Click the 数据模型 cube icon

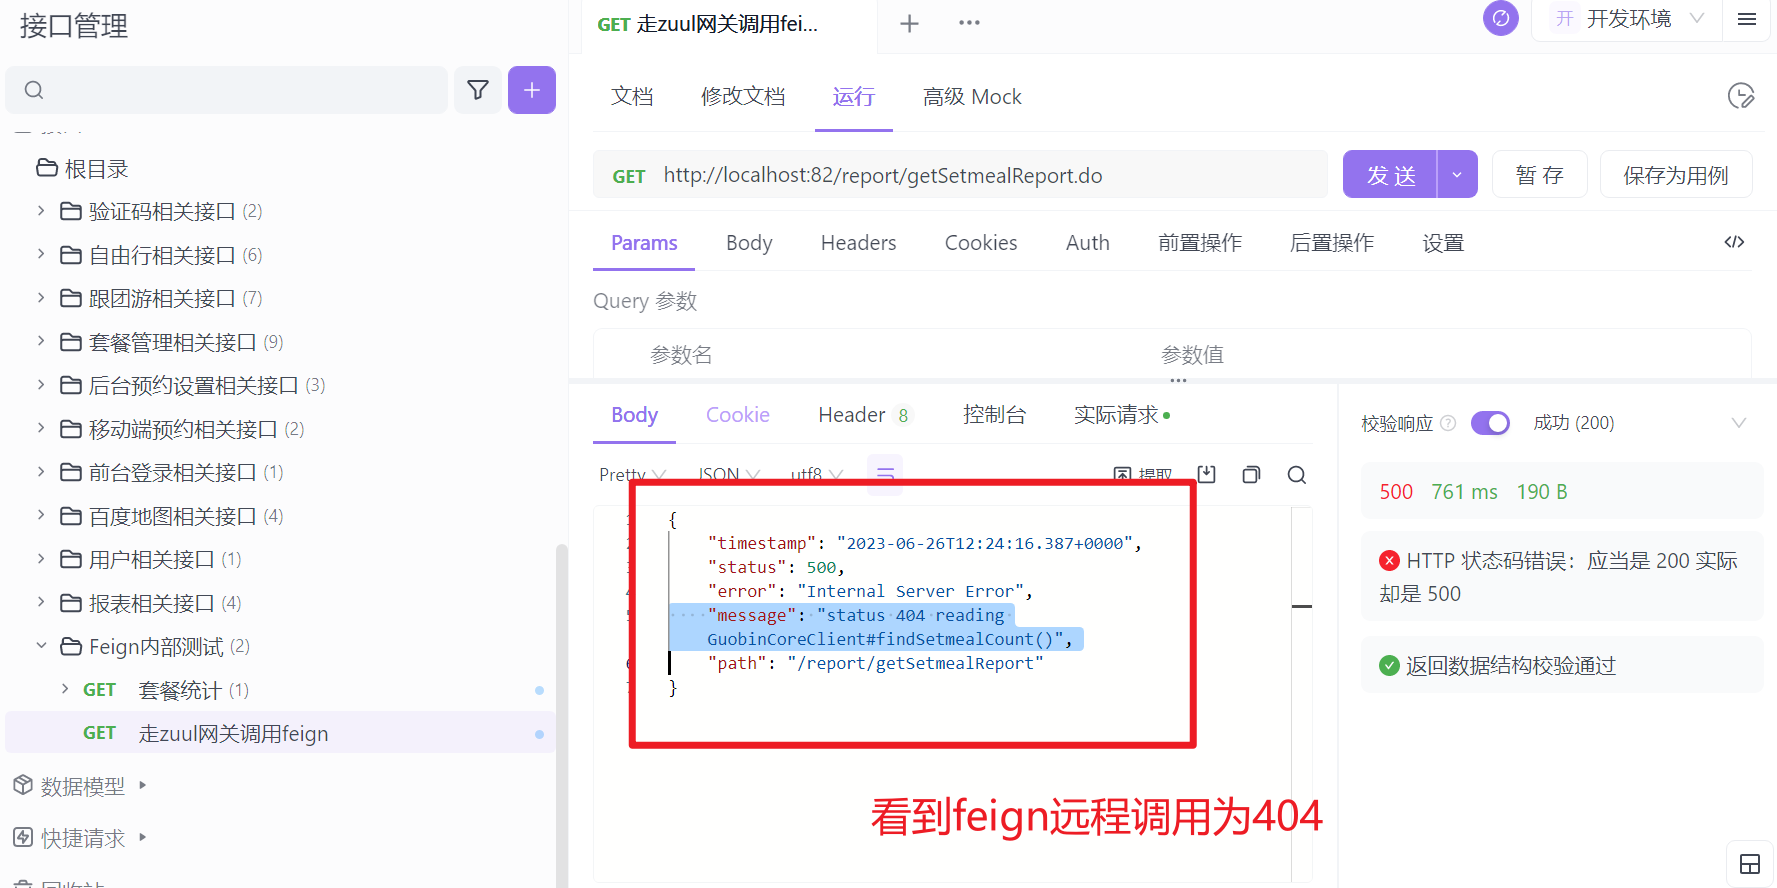23,786
